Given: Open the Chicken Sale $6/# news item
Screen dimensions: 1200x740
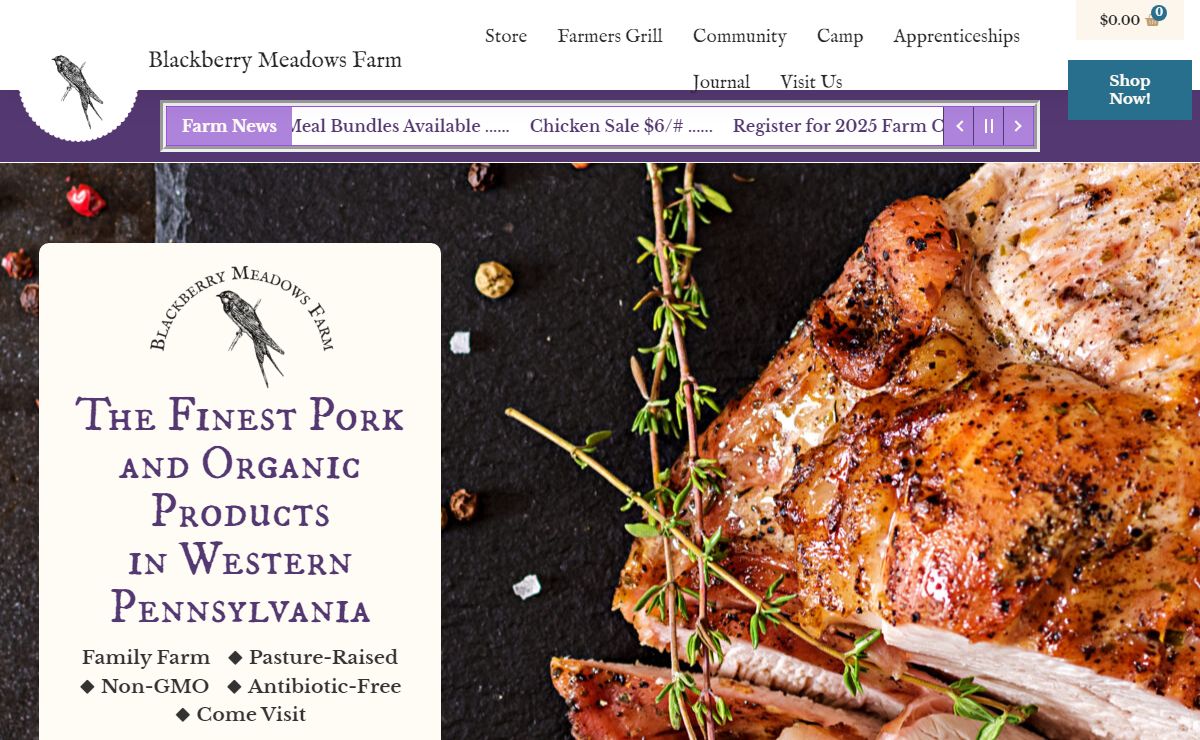Looking at the screenshot, I should click(x=621, y=126).
